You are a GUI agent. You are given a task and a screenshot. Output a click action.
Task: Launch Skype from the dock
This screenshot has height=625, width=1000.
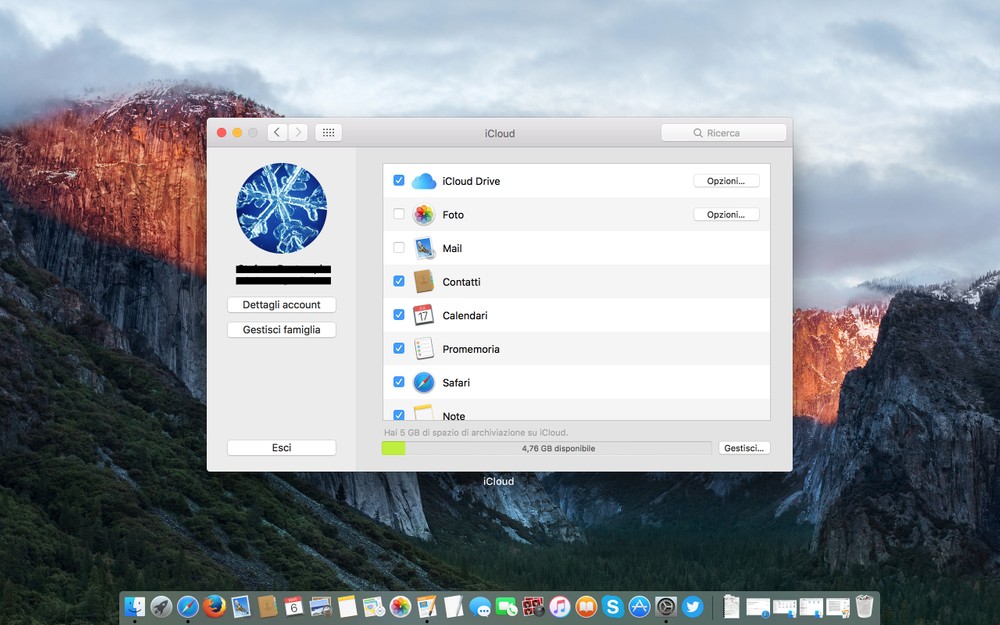click(612, 606)
